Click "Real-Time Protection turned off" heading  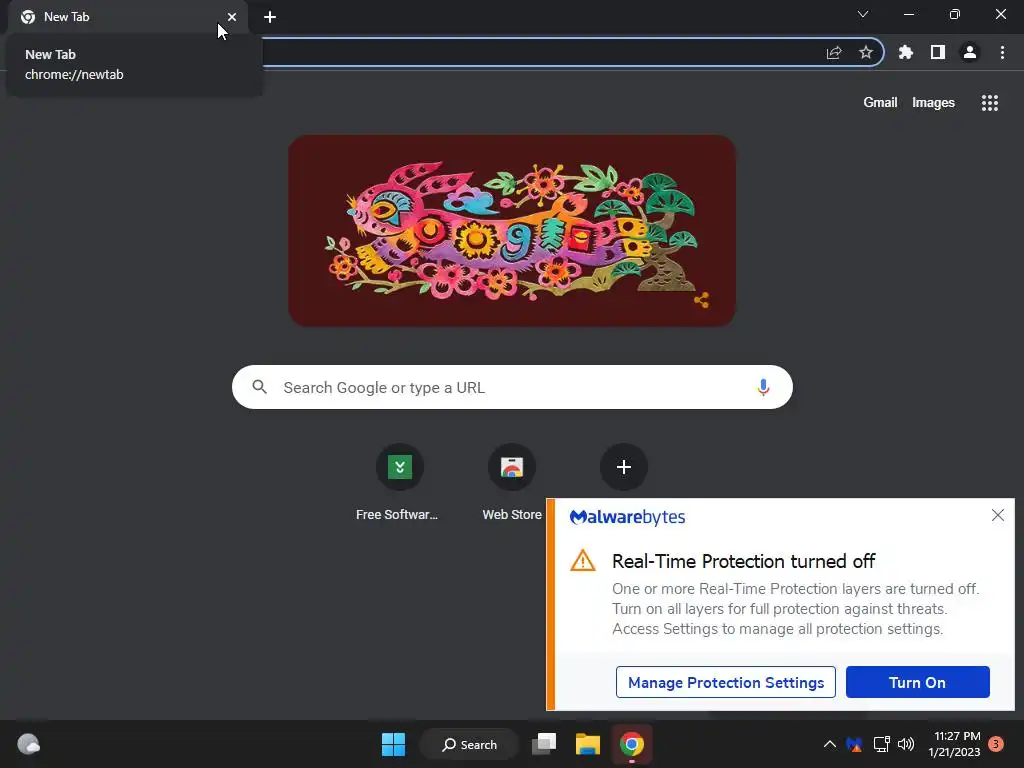[743, 561]
